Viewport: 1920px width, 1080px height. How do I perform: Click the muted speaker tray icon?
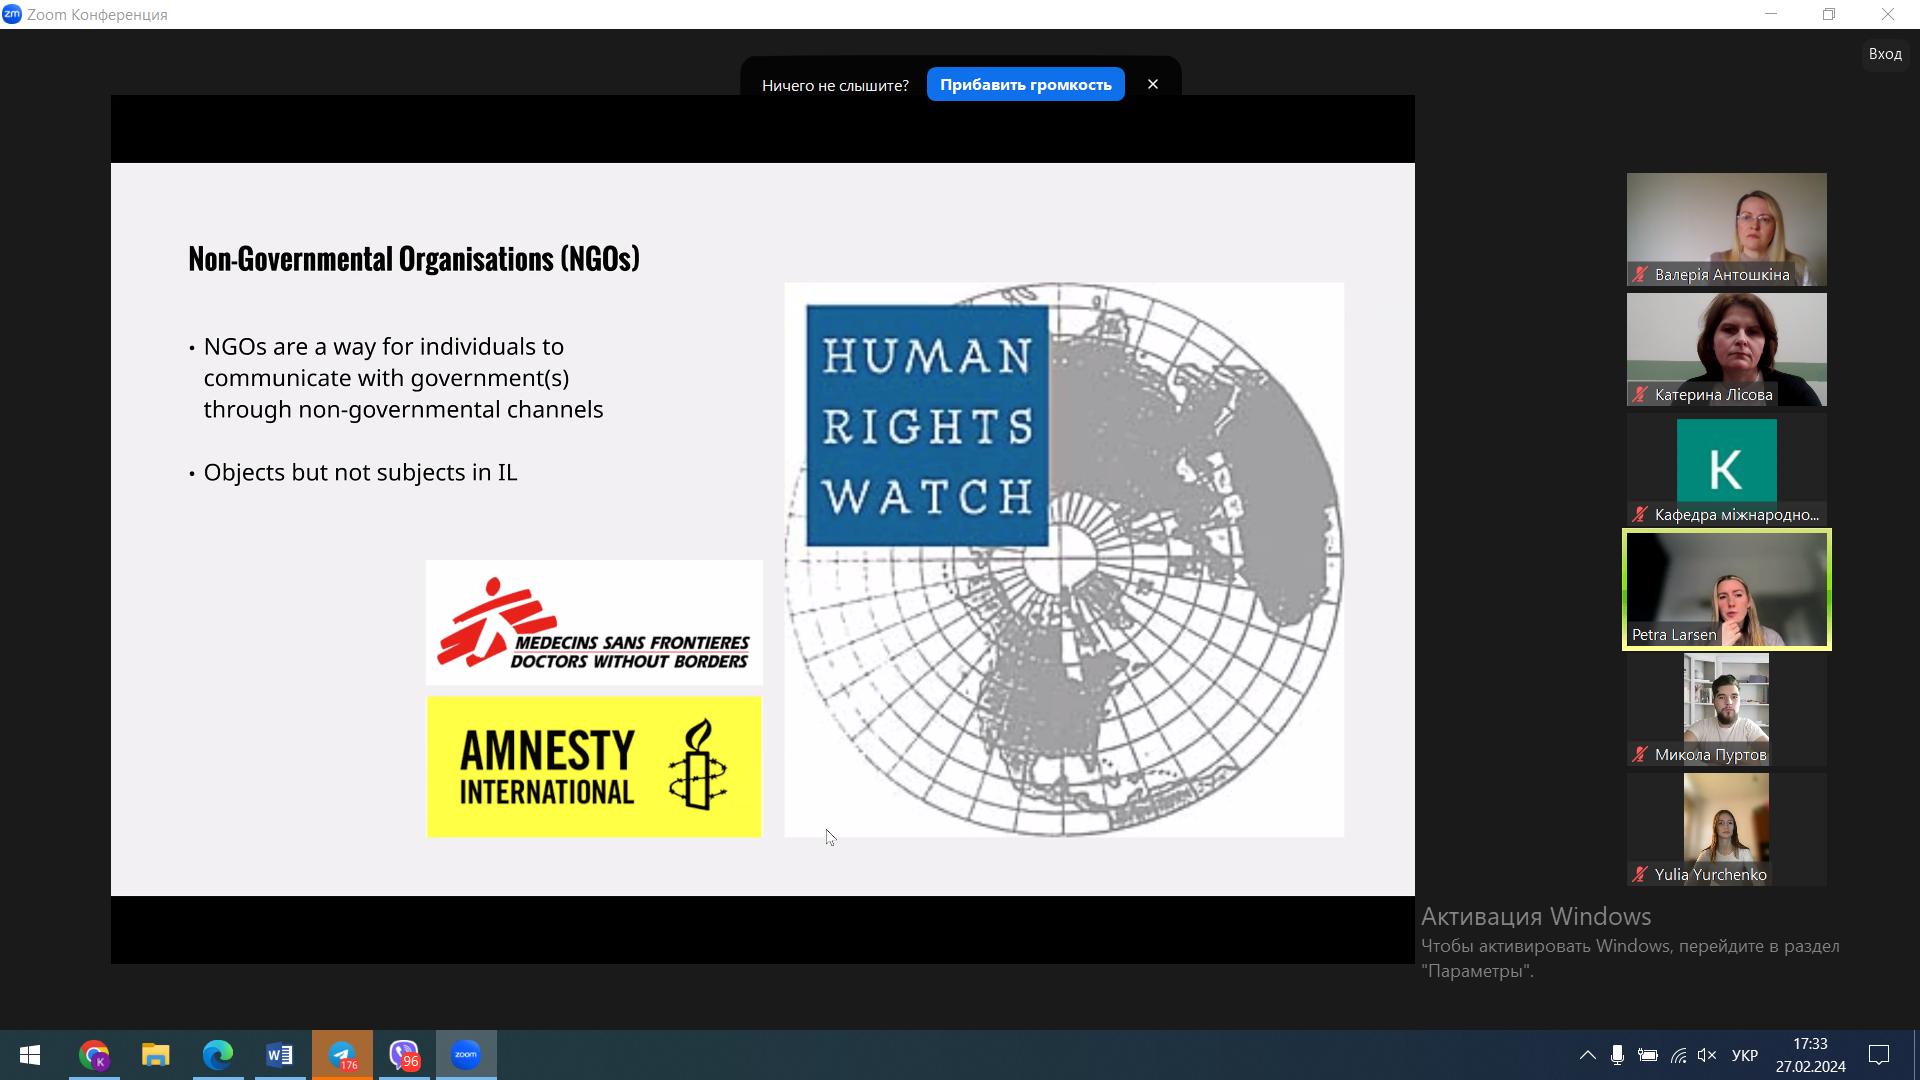1707,1055
